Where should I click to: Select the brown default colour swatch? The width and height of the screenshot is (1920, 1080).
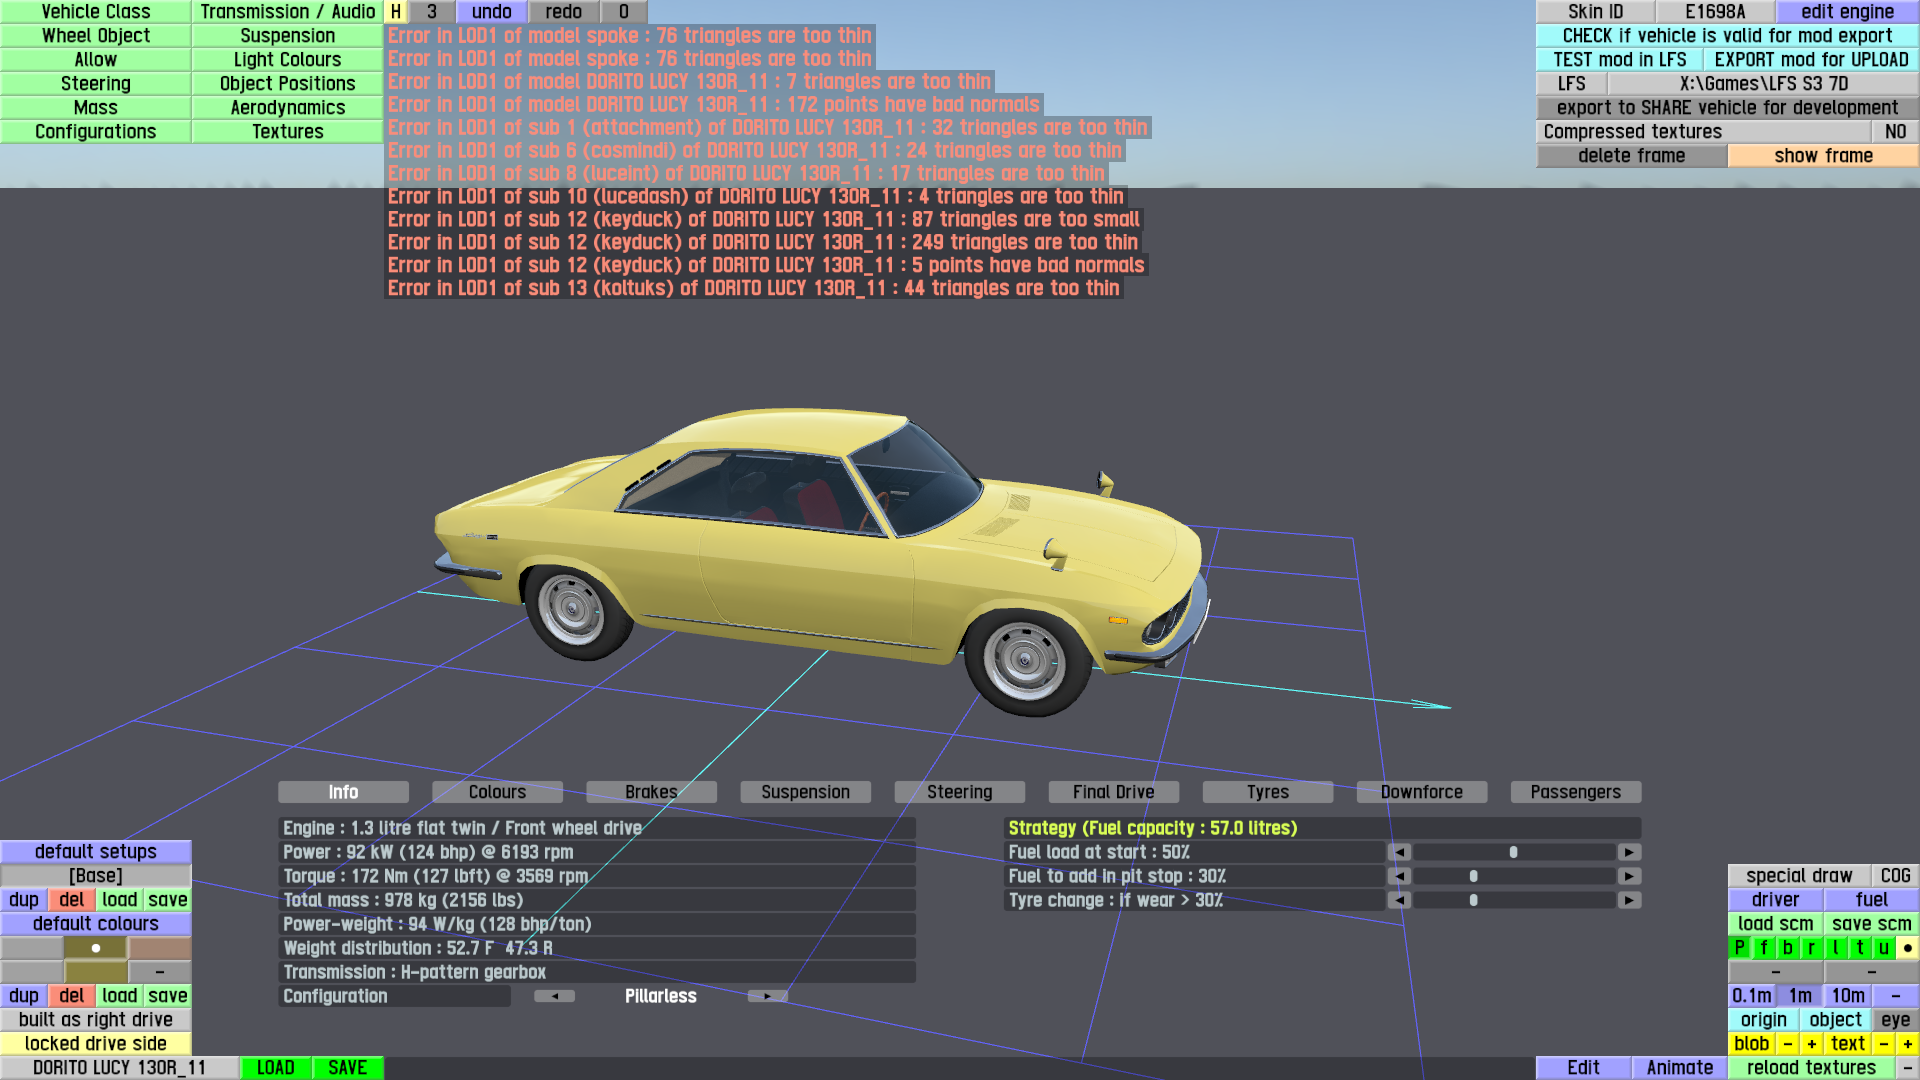click(160, 948)
